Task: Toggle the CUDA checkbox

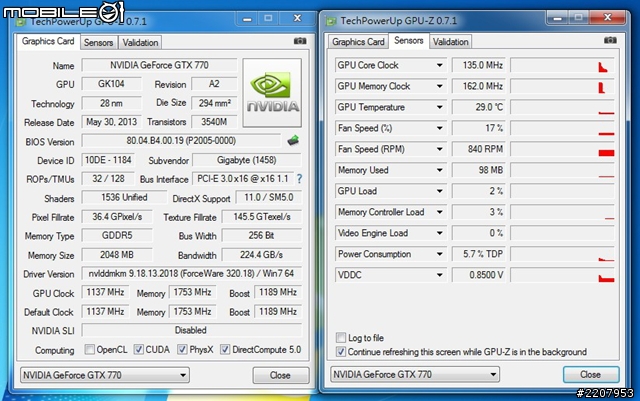Action: (x=139, y=350)
